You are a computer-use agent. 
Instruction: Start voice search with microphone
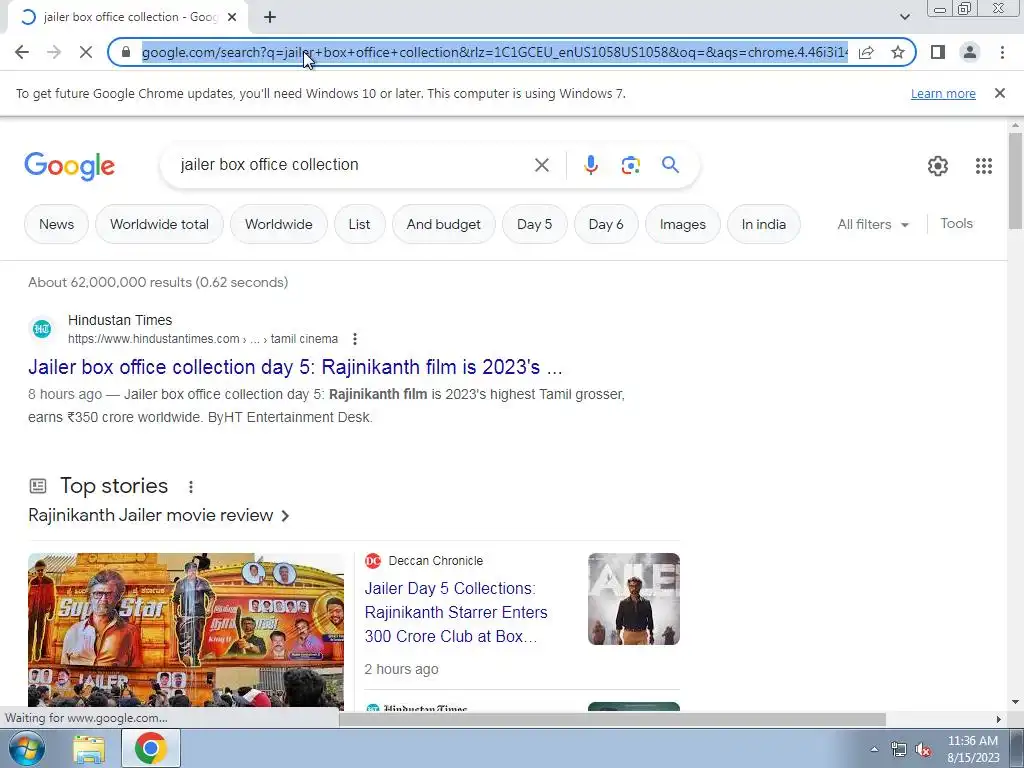pyautogui.click(x=590, y=165)
